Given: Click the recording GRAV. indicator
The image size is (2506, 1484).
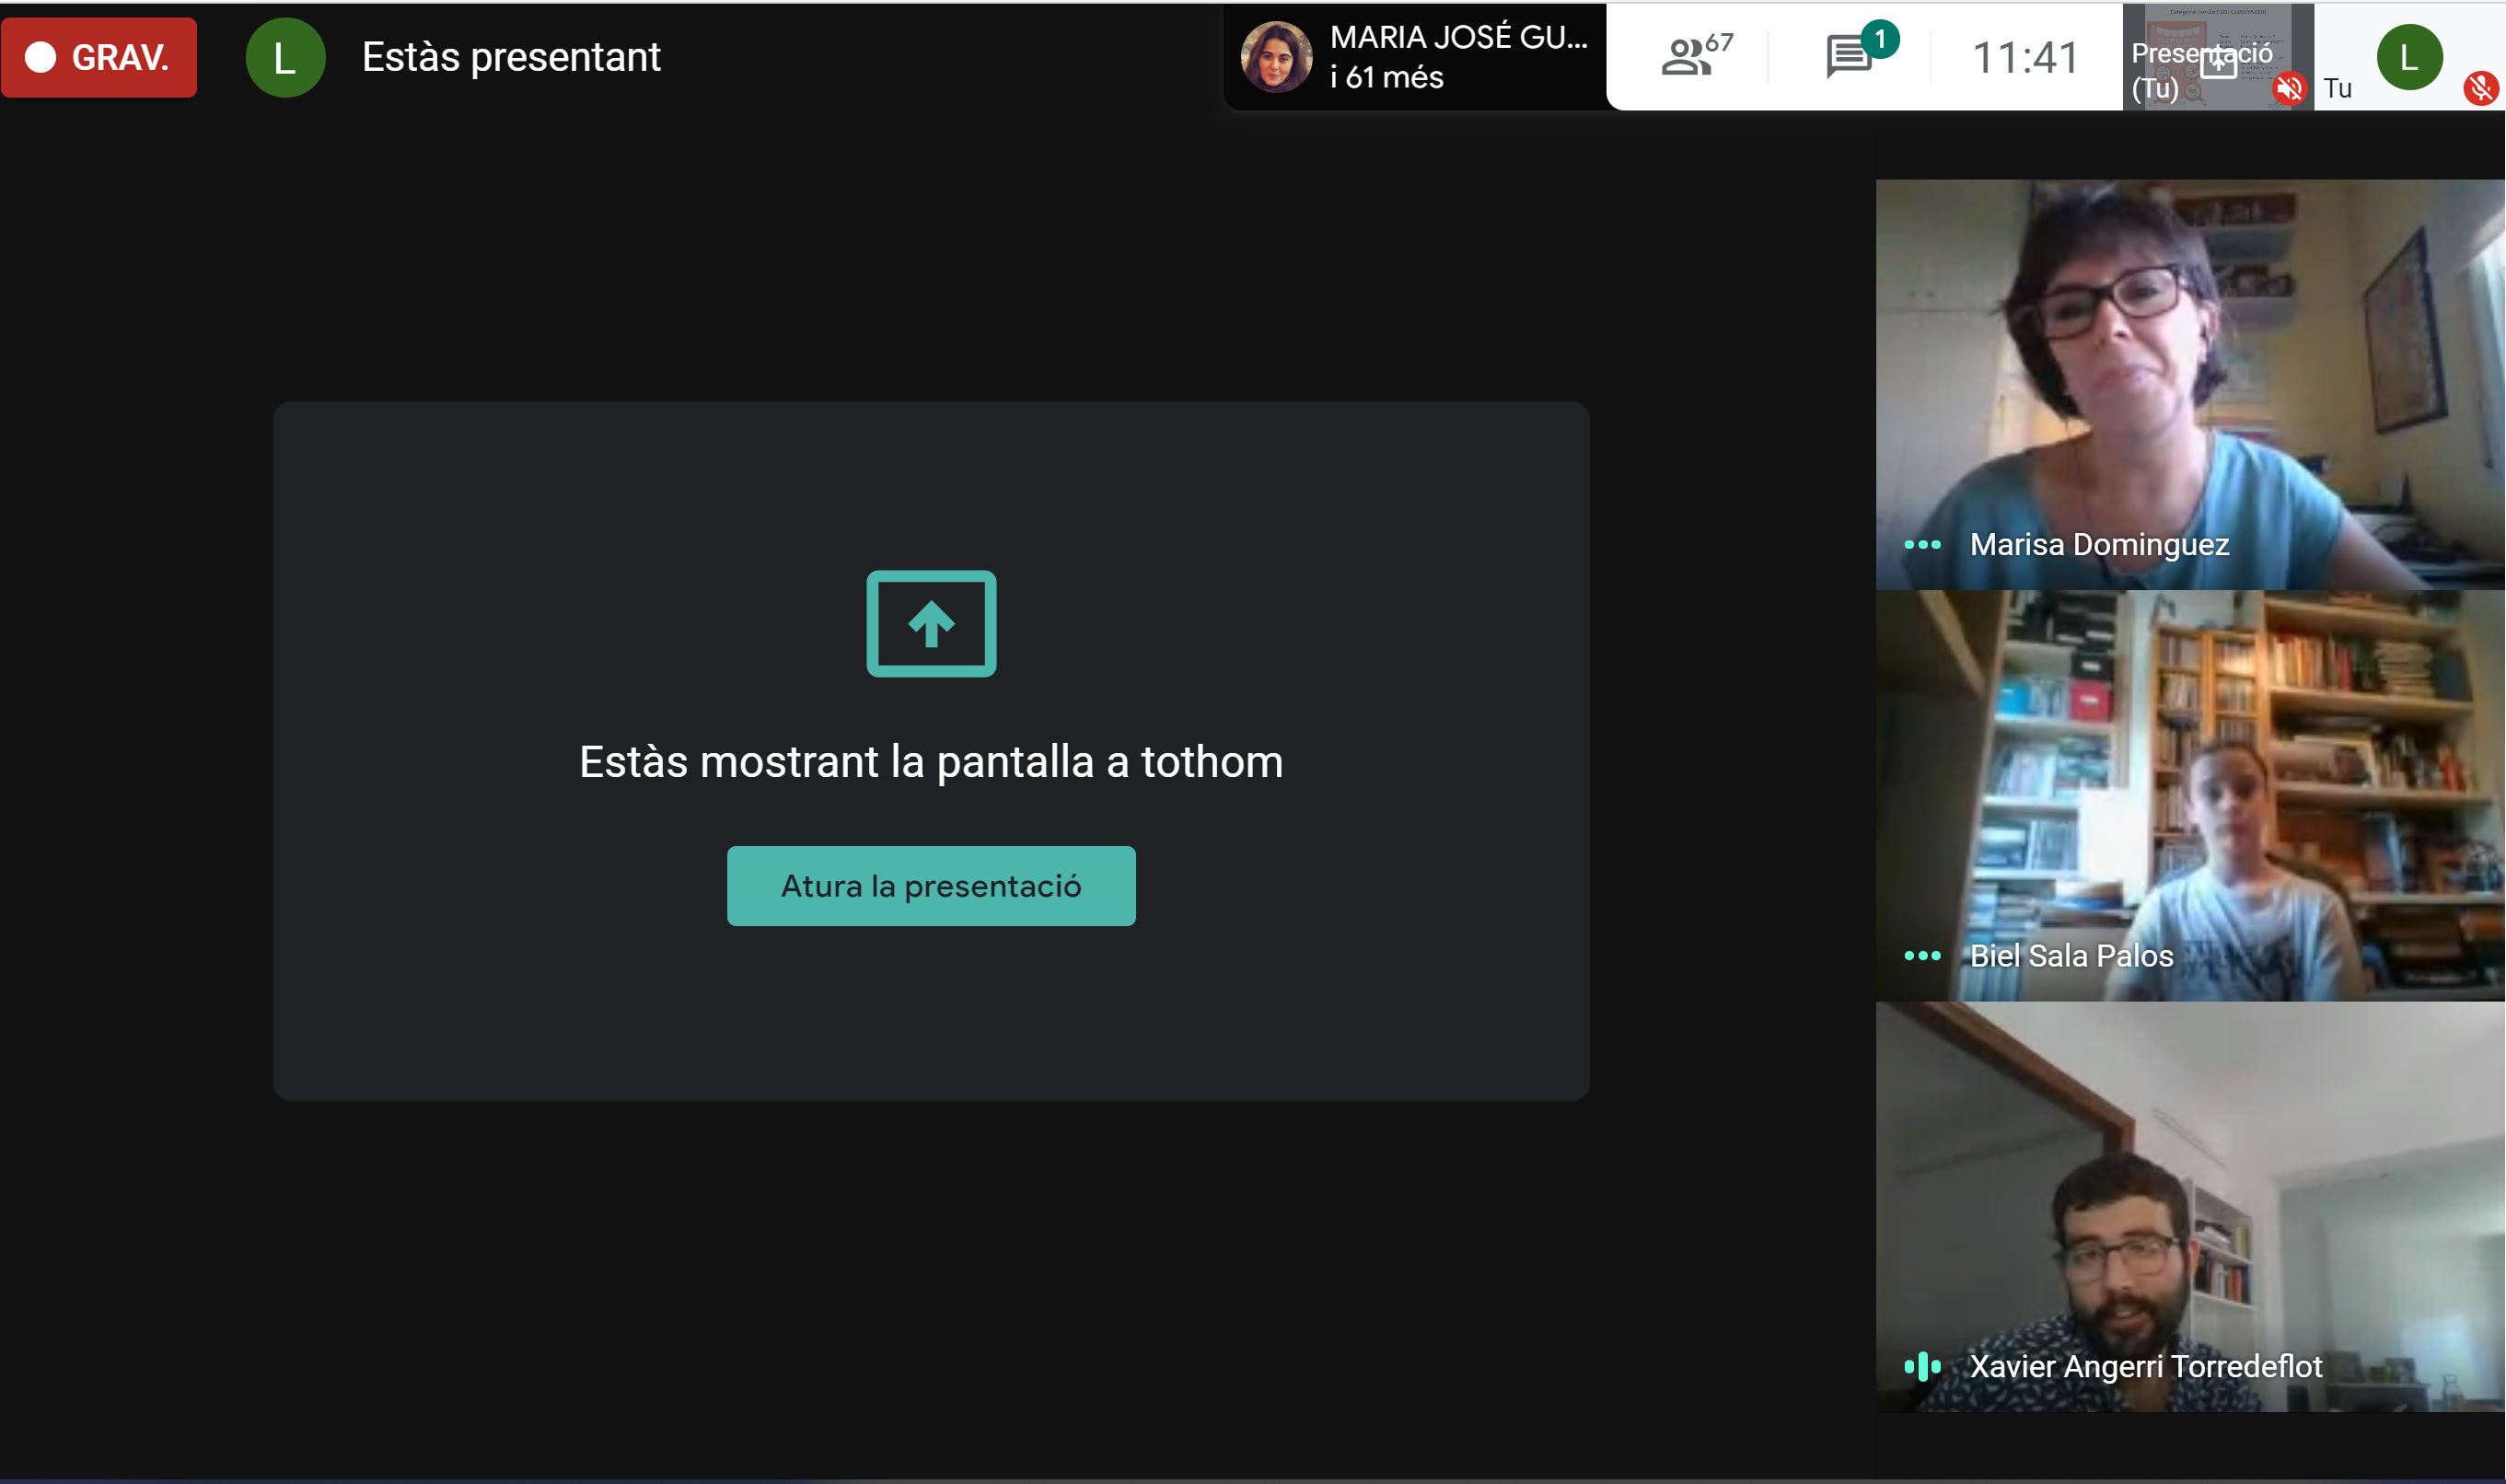Looking at the screenshot, I should tap(99, 57).
